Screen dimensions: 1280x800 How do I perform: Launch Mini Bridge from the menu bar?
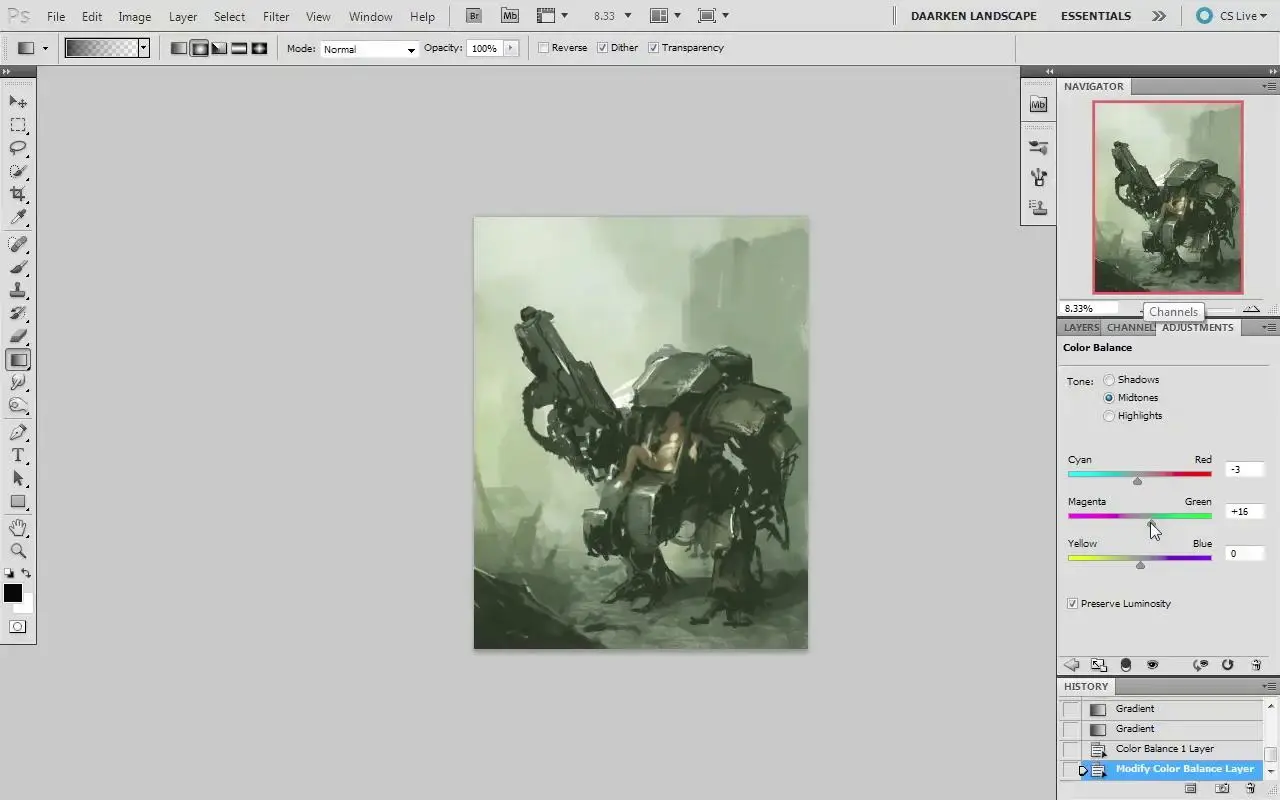pos(510,16)
